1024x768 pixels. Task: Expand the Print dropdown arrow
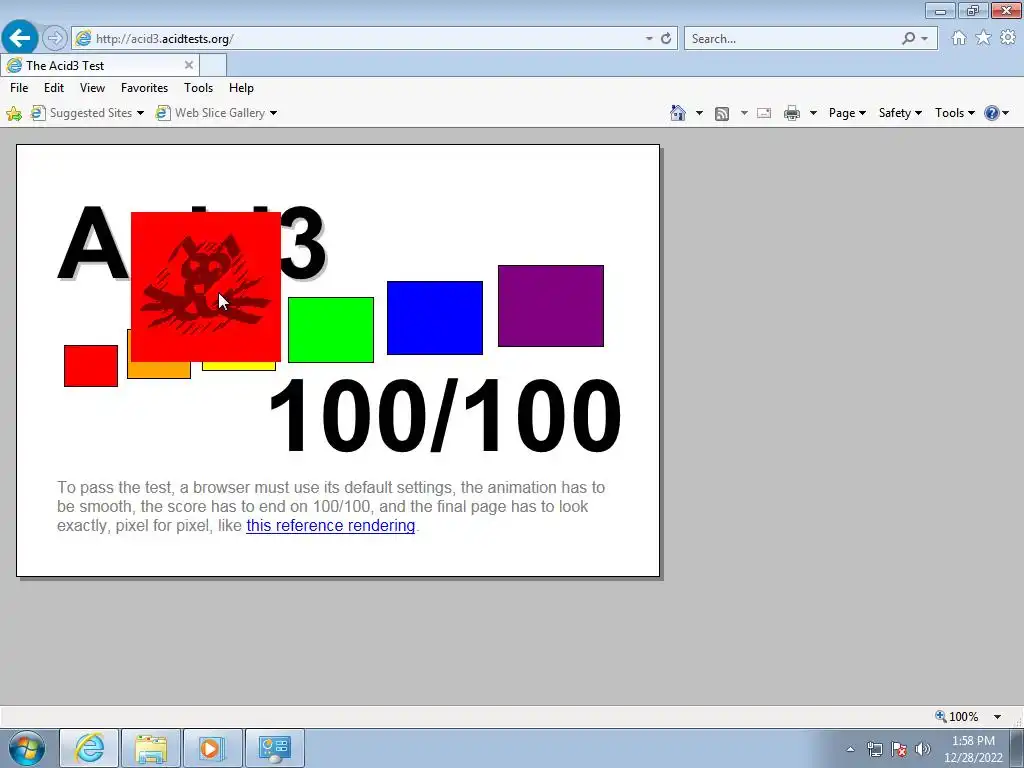pyautogui.click(x=813, y=113)
